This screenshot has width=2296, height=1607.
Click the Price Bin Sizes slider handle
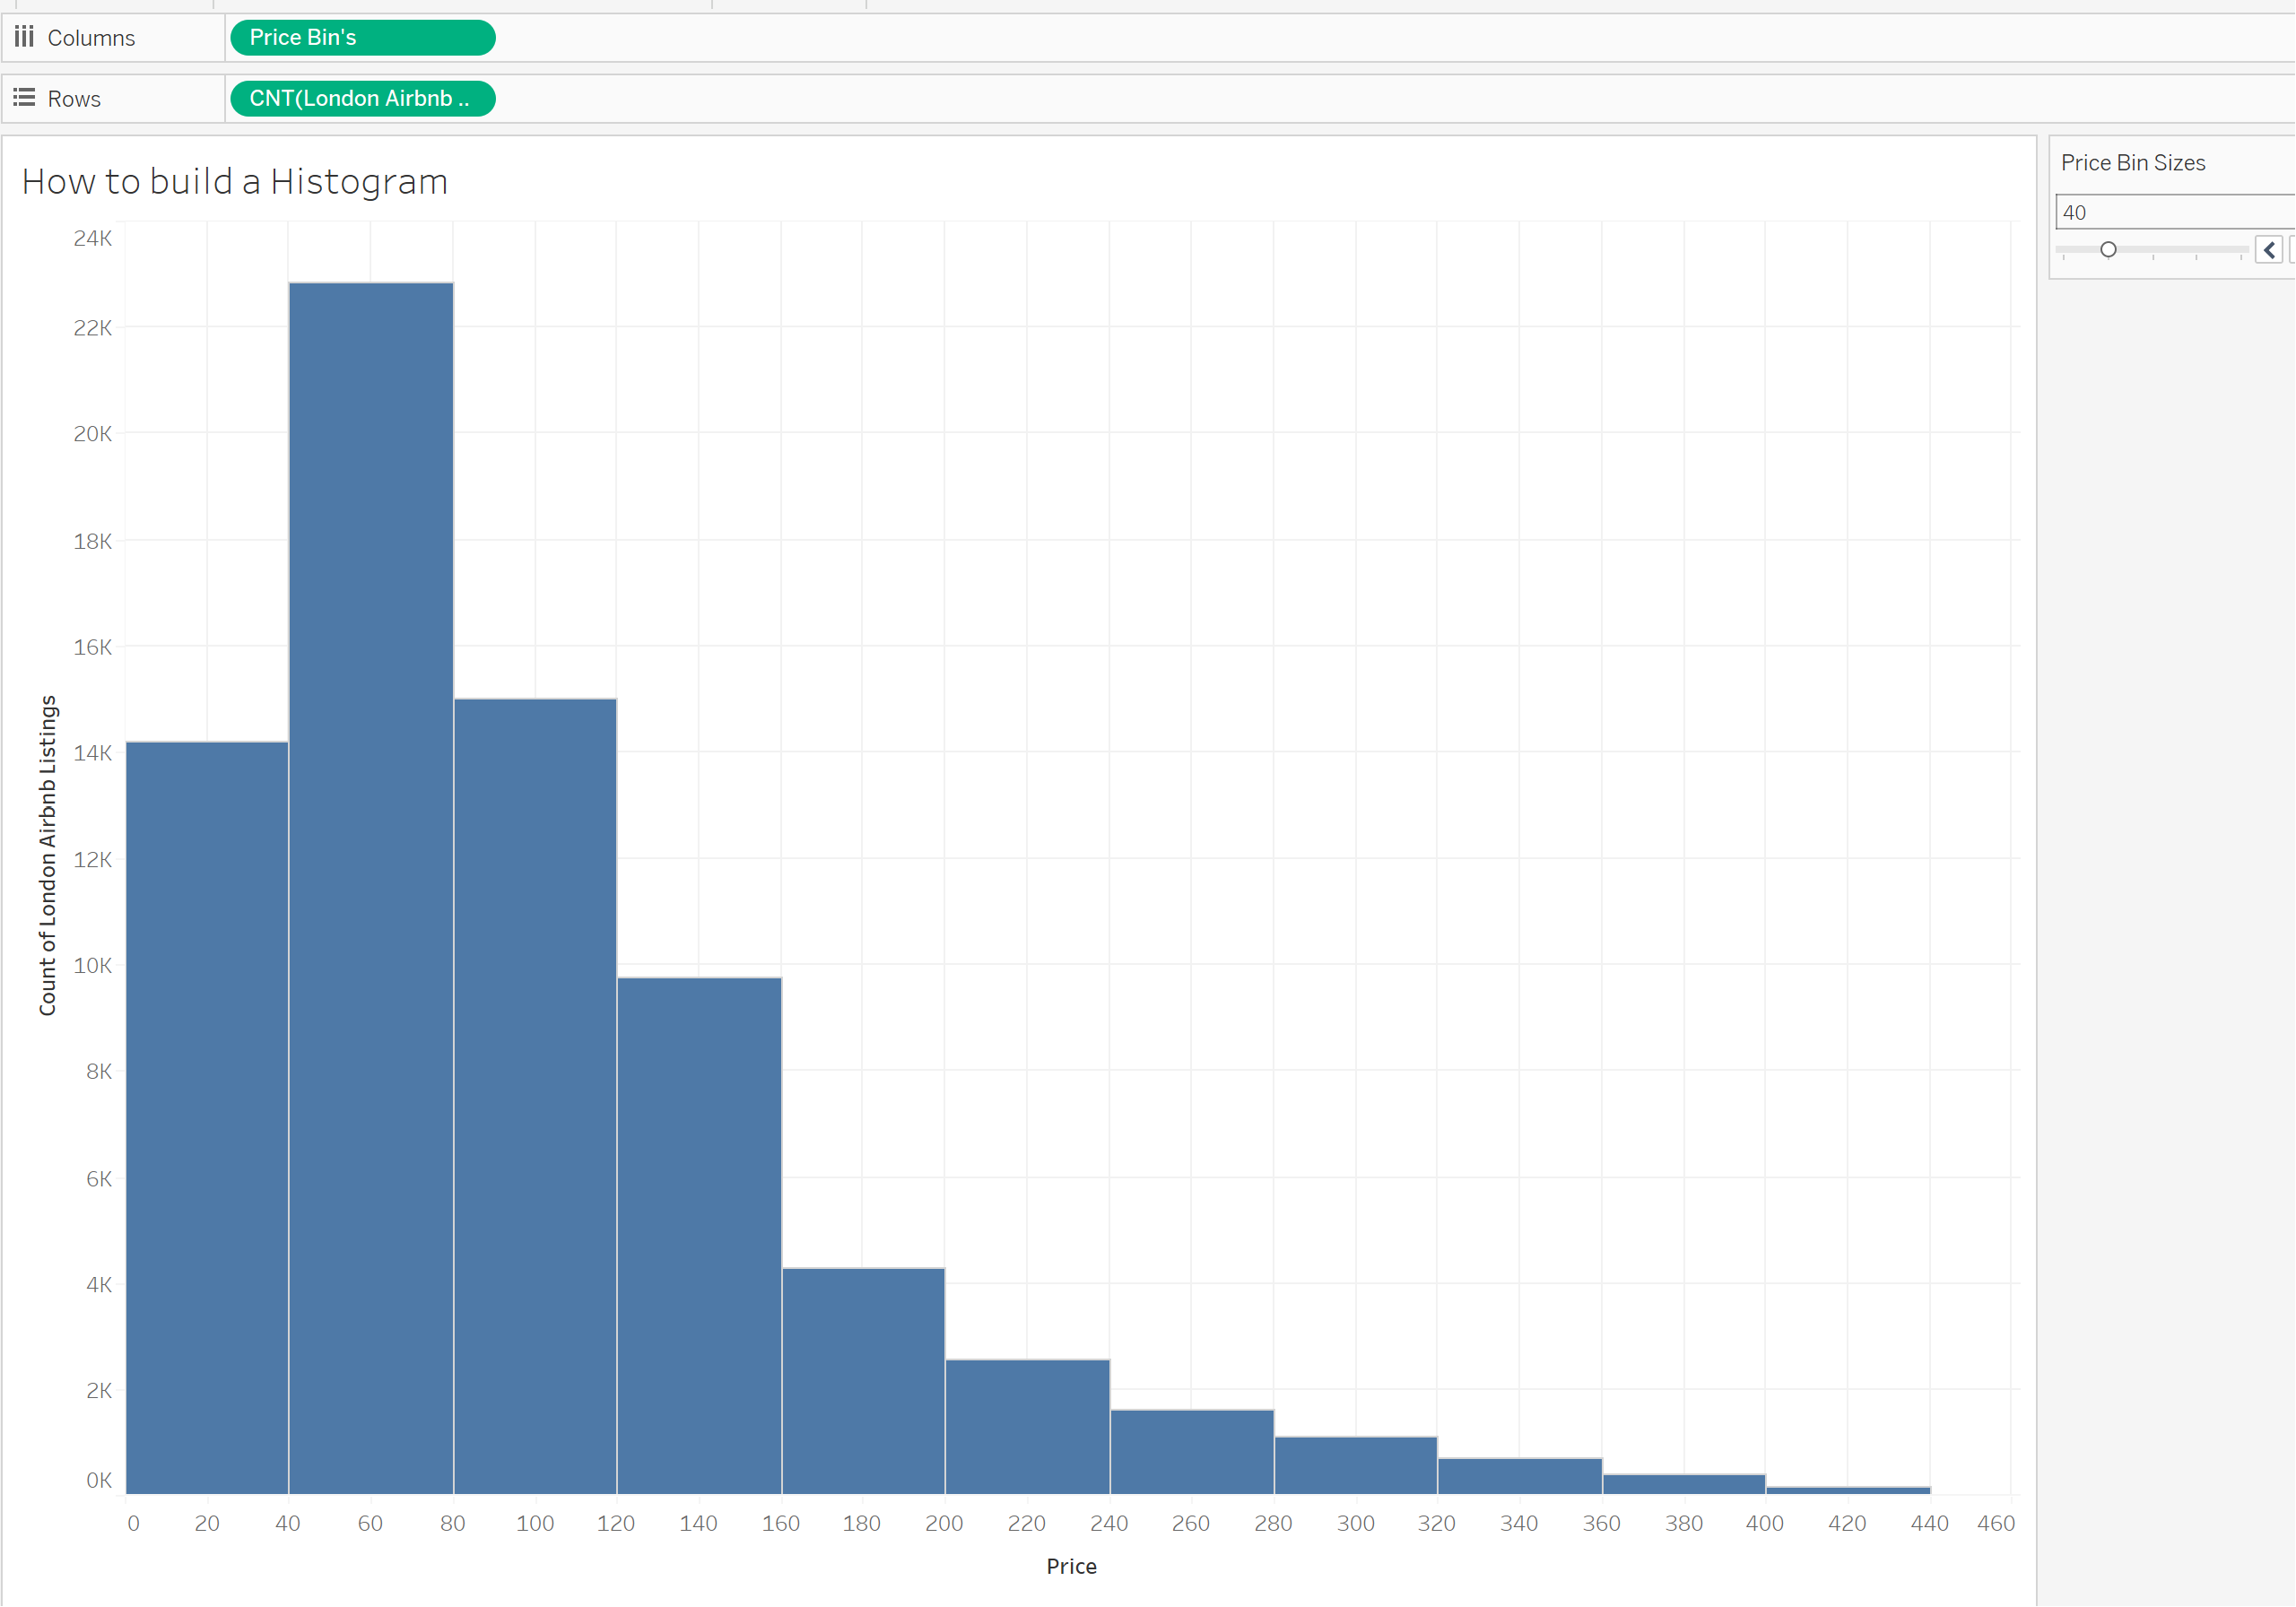tap(2108, 250)
